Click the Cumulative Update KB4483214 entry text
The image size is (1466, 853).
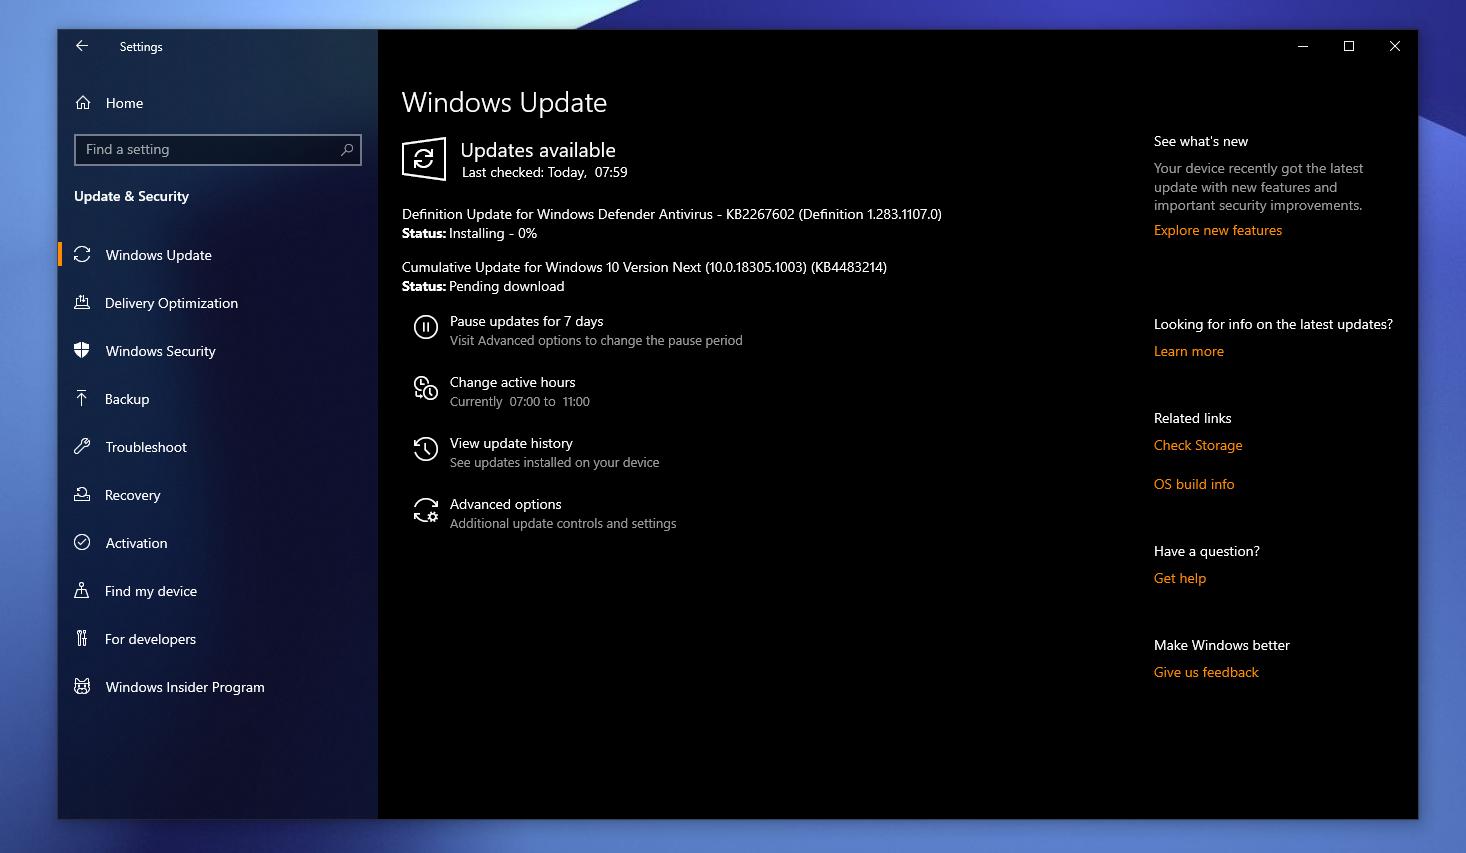[644, 267]
